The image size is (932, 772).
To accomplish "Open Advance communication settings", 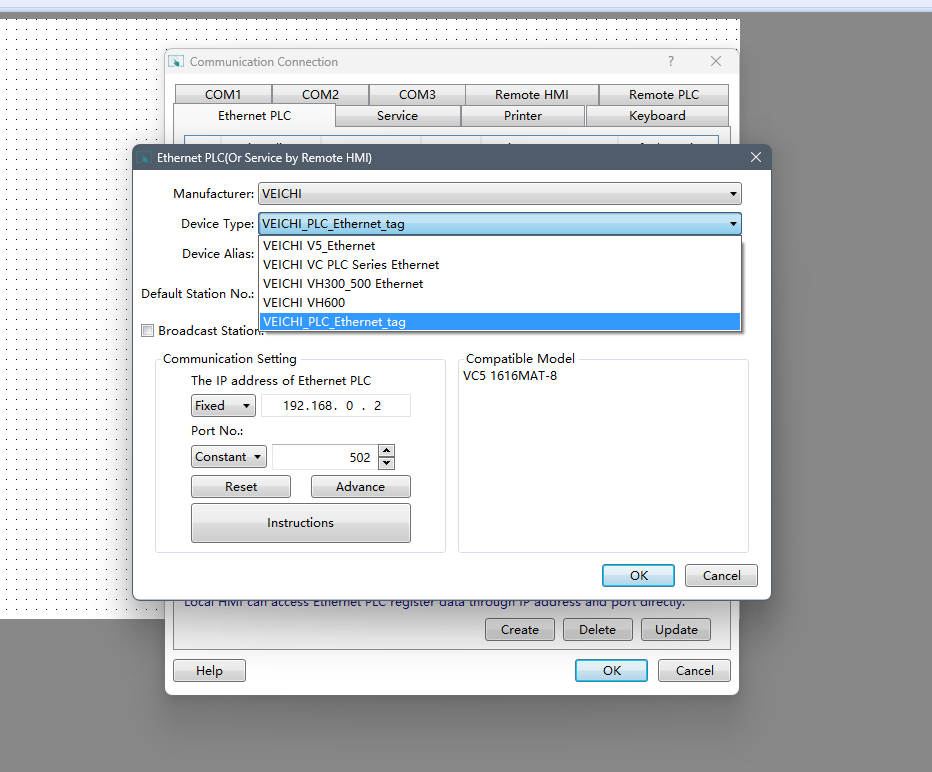I will (360, 487).
